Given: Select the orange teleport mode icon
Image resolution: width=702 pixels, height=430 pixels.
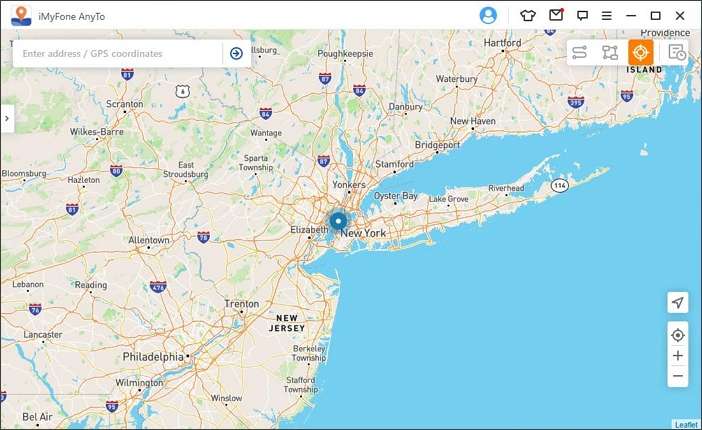Looking at the screenshot, I should (641, 52).
